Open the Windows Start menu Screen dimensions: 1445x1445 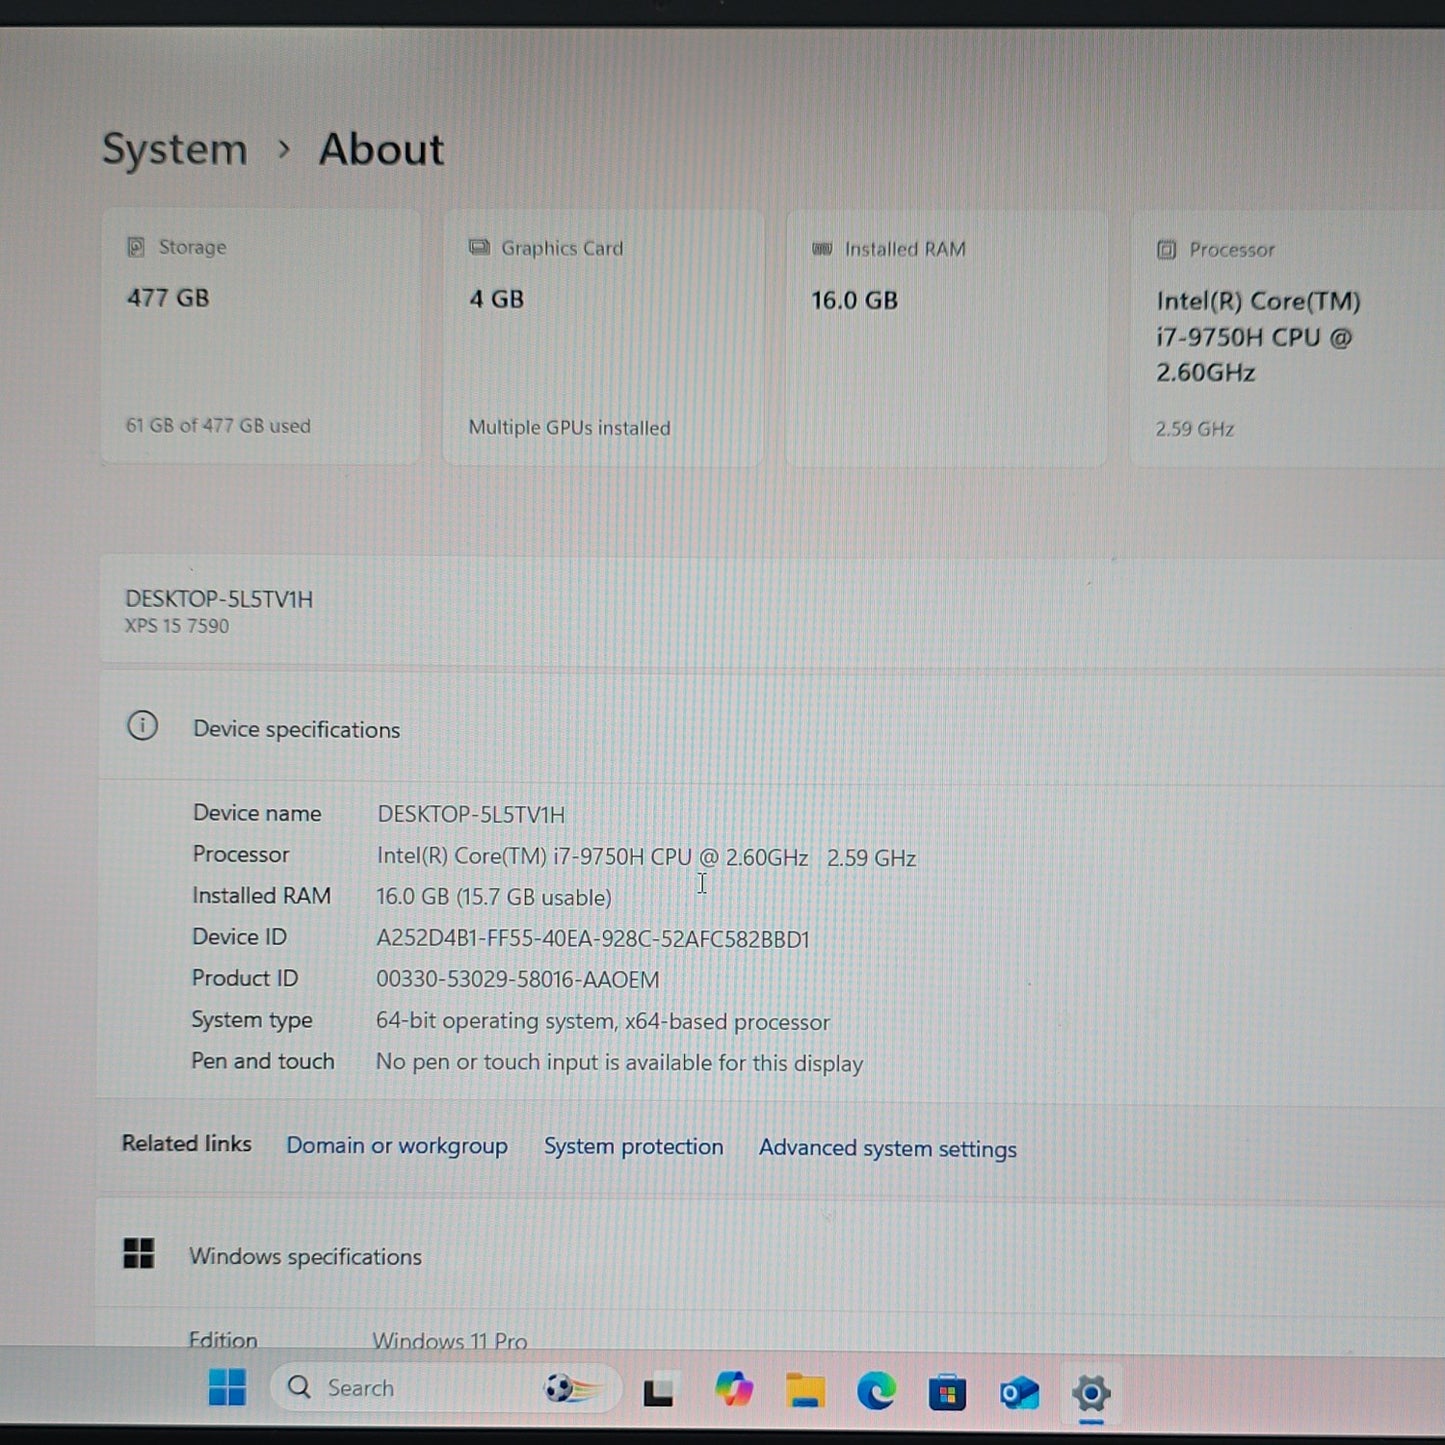[x=227, y=1388]
